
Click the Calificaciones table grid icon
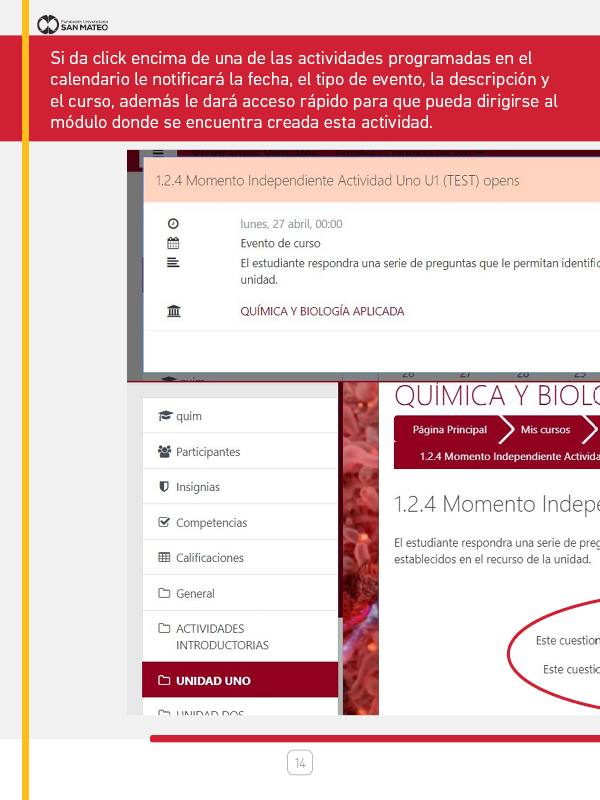click(x=164, y=558)
